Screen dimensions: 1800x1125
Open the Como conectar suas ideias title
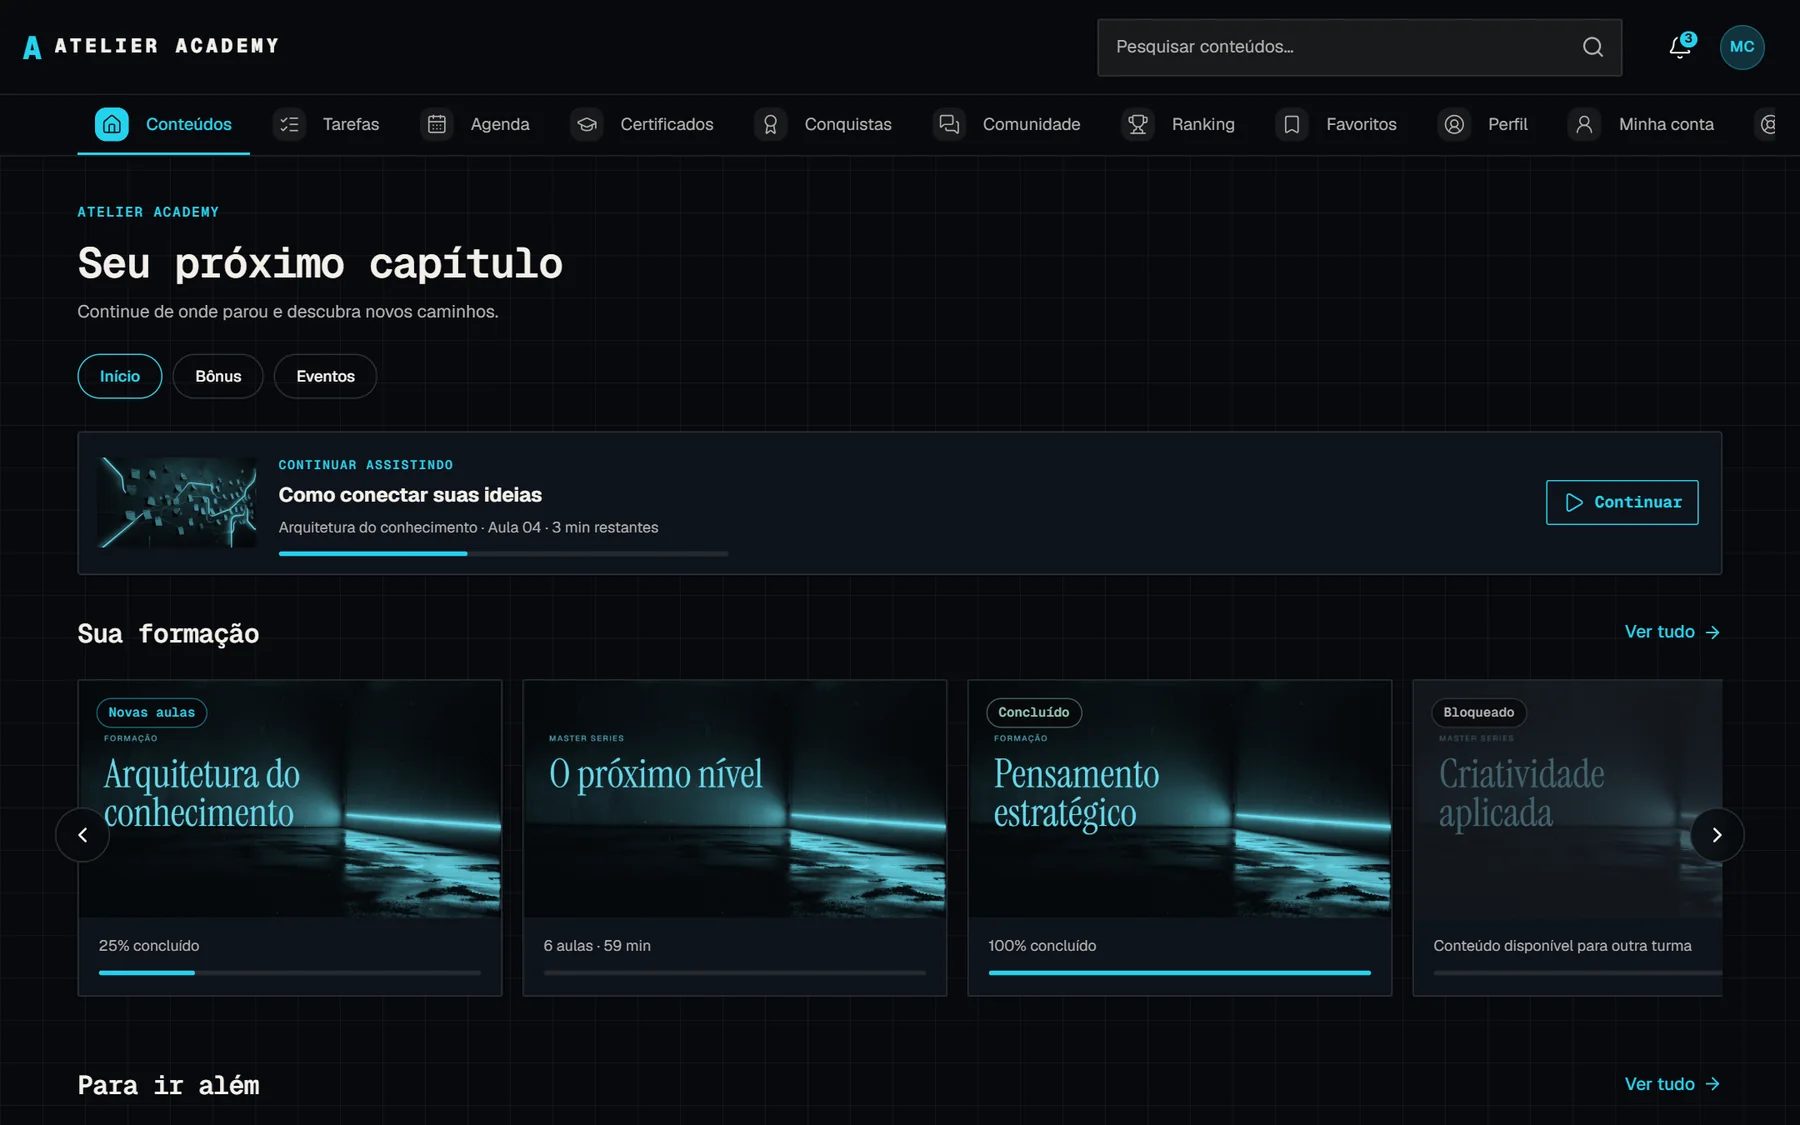pyautogui.click(x=410, y=495)
